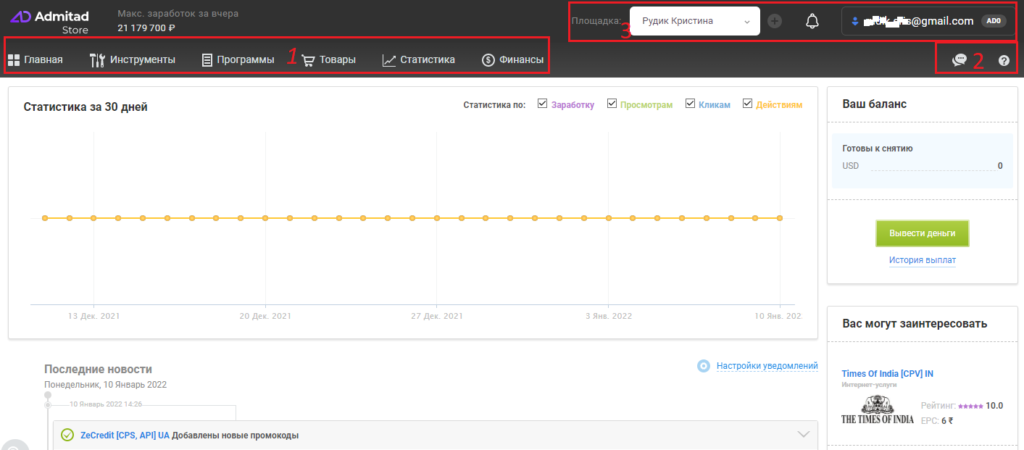Click the Действиям label
1024x450 pixels.
click(779, 104)
